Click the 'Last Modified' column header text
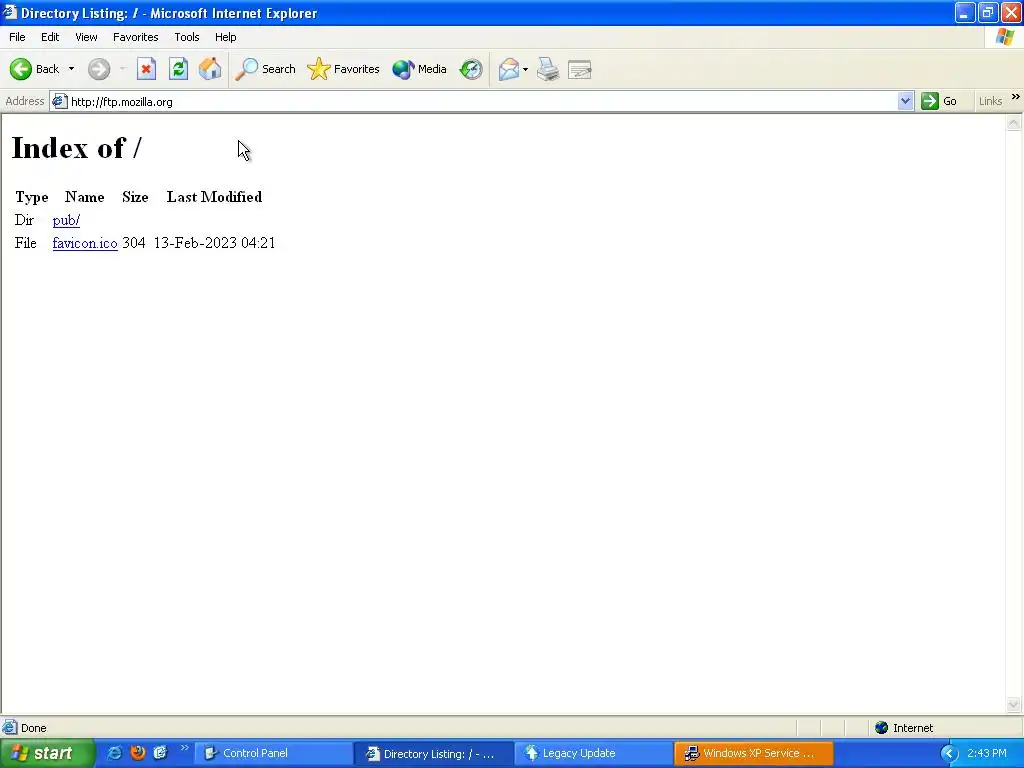The image size is (1024, 768). point(214,197)
